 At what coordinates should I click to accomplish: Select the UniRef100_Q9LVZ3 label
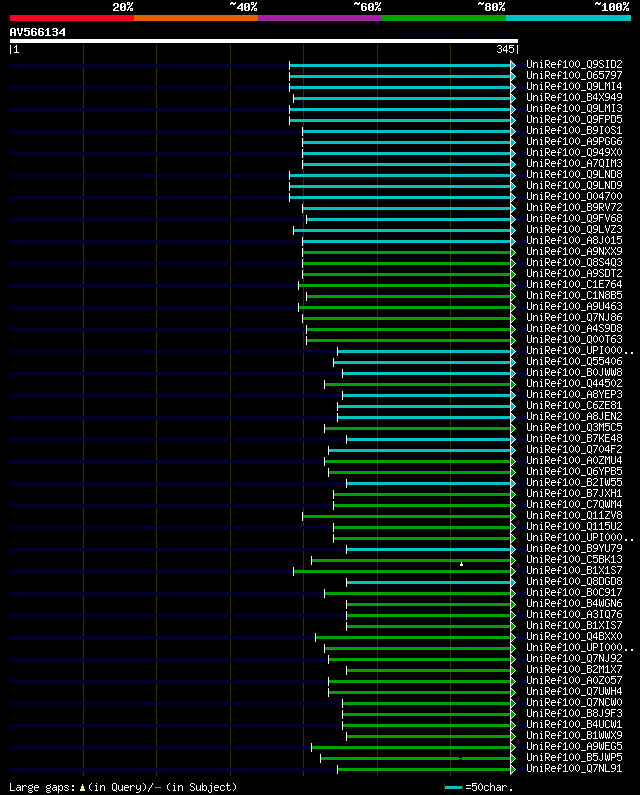coord(574,230)
